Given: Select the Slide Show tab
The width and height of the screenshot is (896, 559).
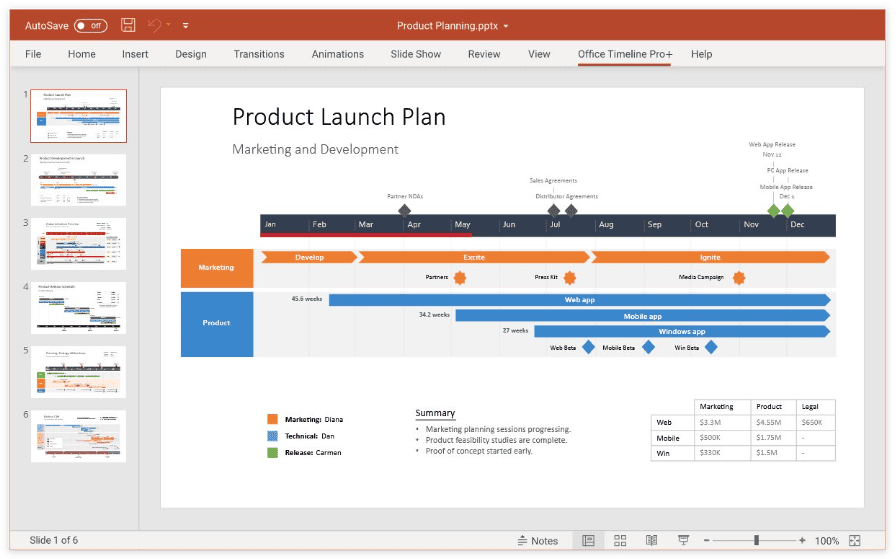Looking at the screenshot, I should 415,54.
